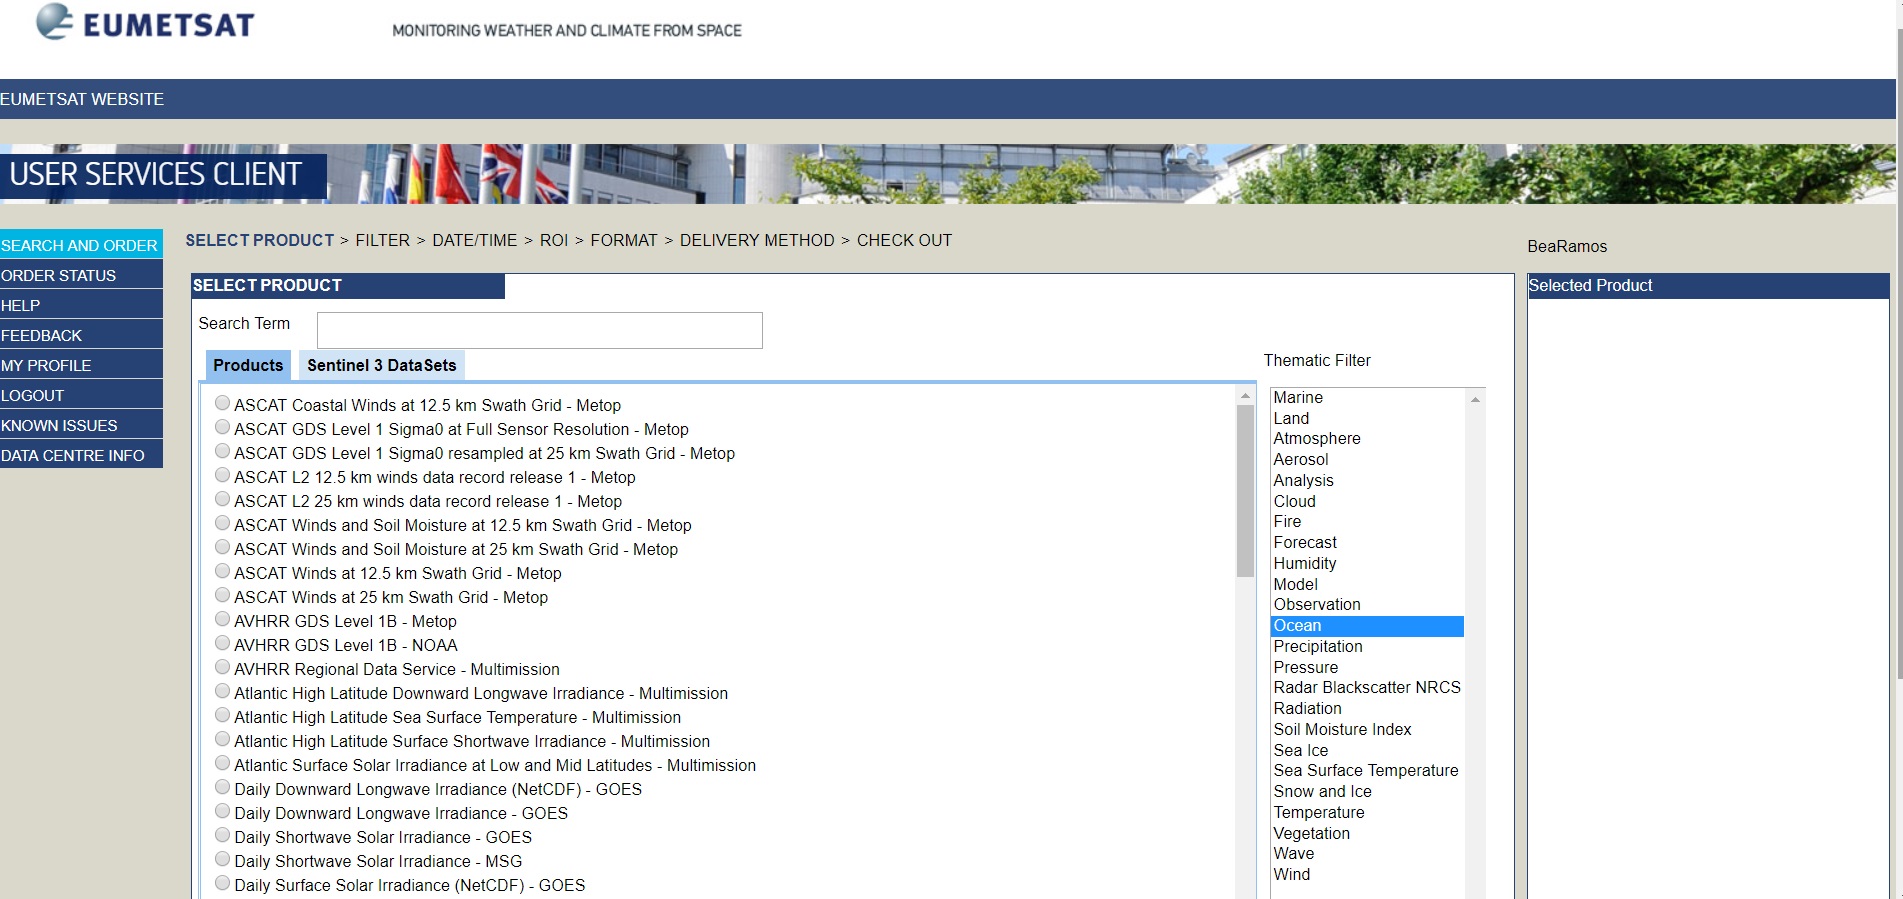
Task: Select Daily Downward Longwave Irradiance (NetCDF) - GOES
Action: pyautogui.click(x=222, y=788)
